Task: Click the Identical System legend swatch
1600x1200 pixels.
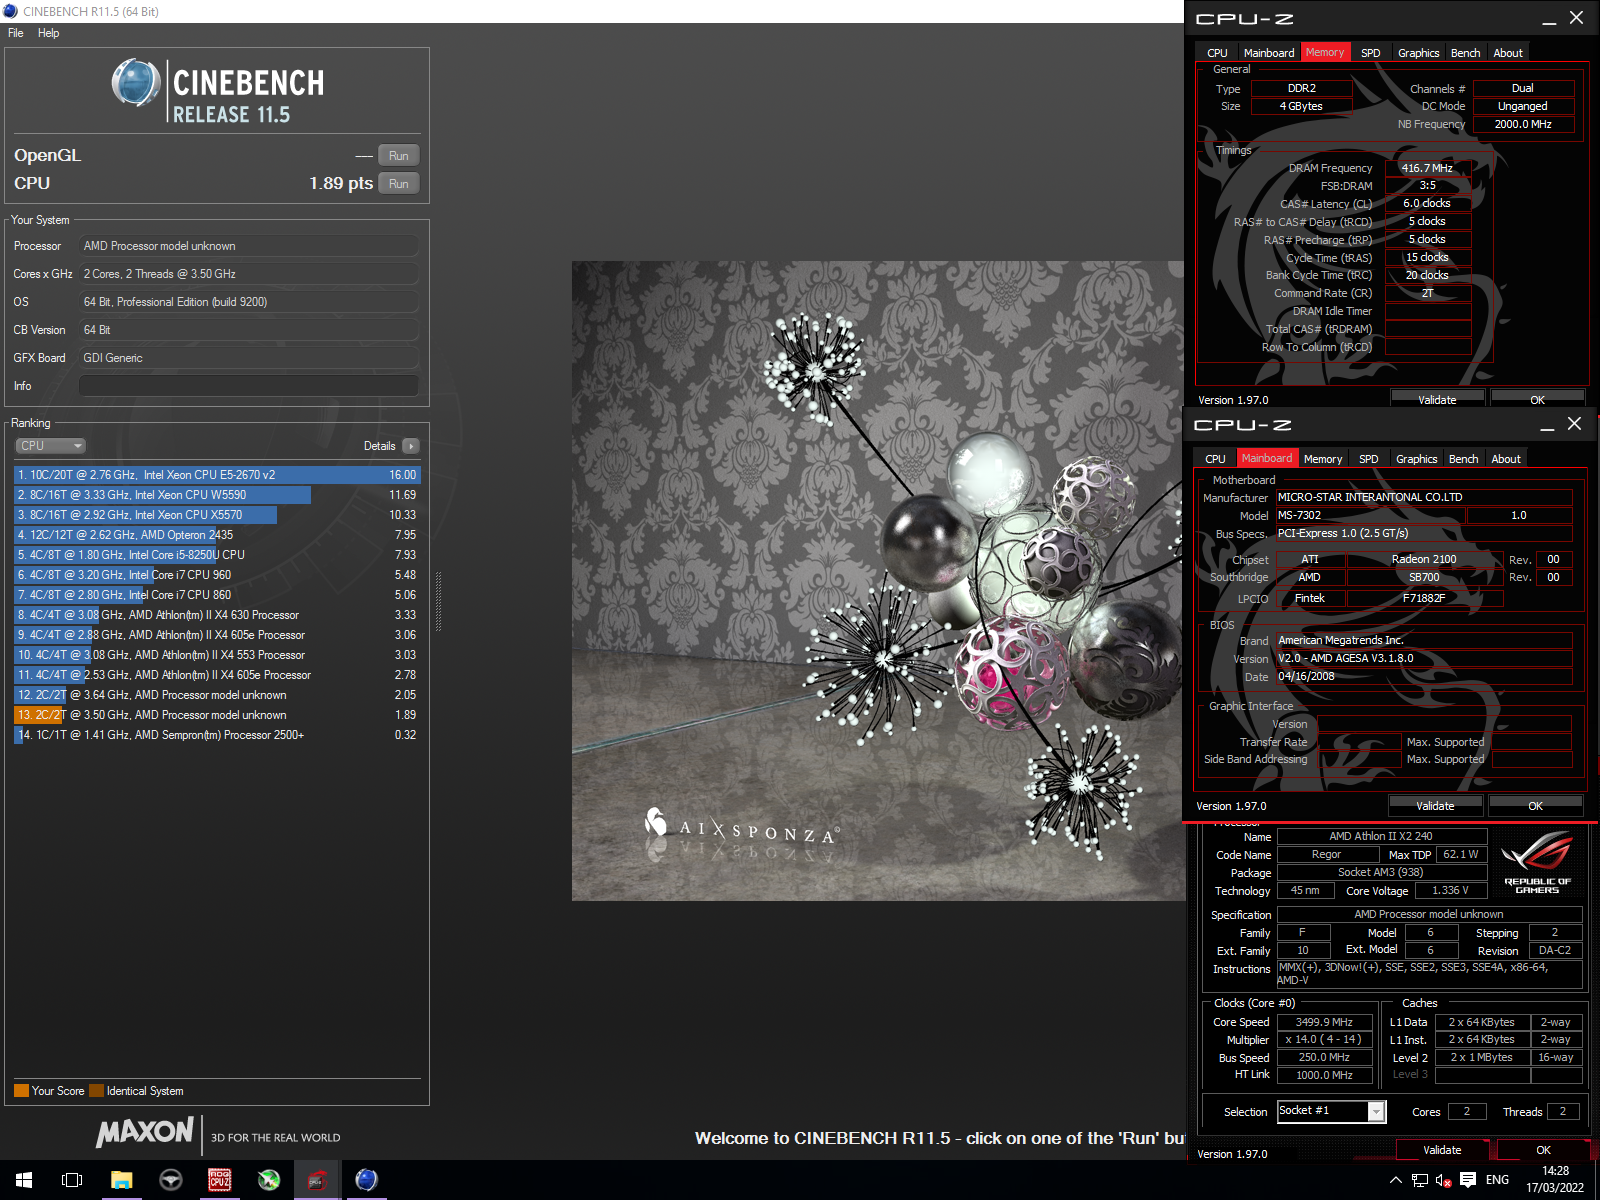Action: pos(96,1091)
